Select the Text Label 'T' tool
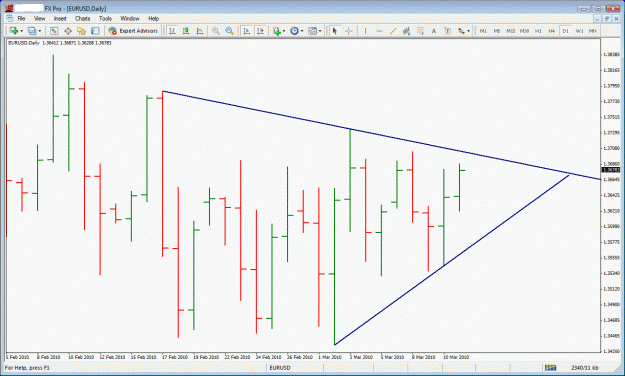625x376 pixels. click(x=447, y=31)
